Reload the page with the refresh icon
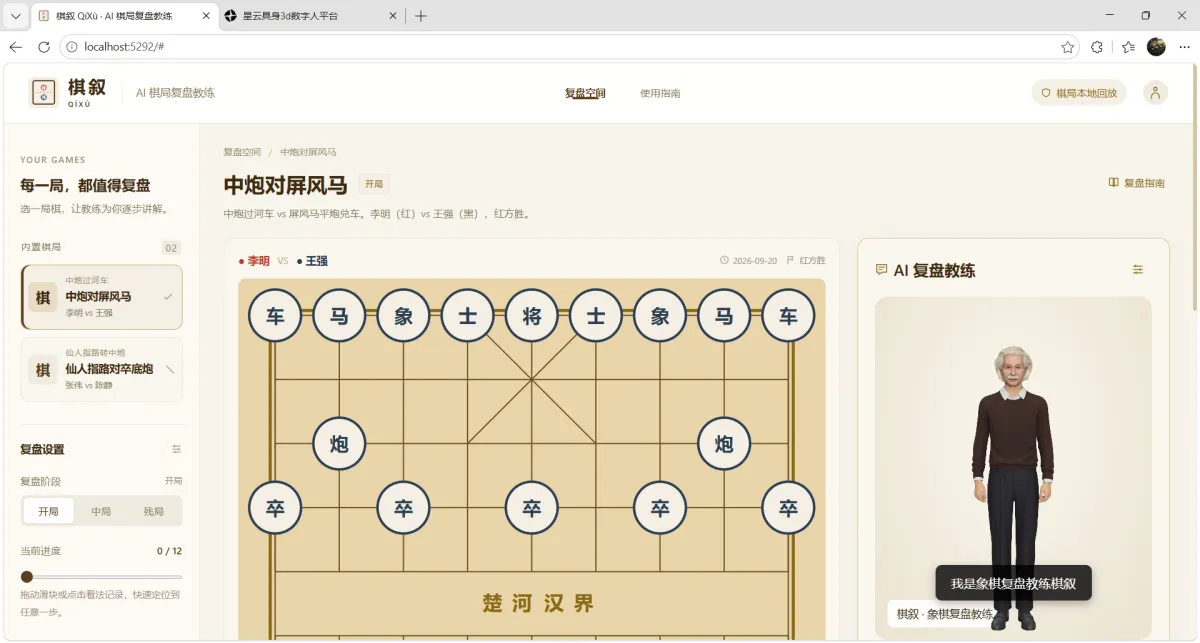The height and width of the screenshot is (643, 1200). point(44,47)
